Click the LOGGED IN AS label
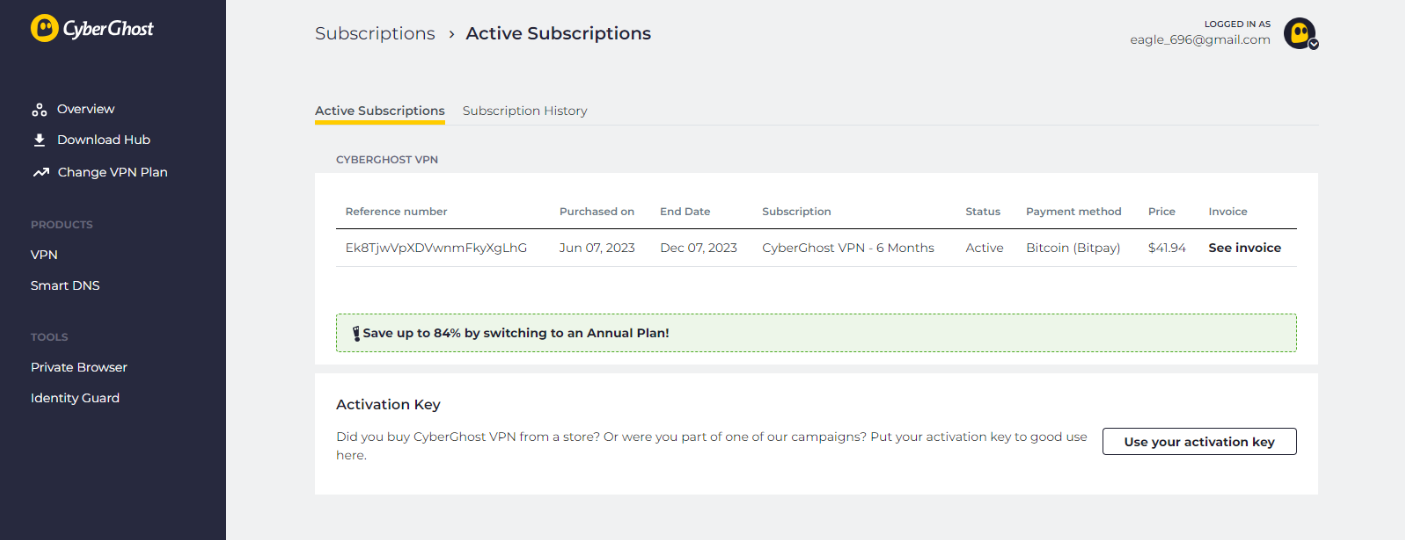The image size is (1405, 540). click(1238, 24)
